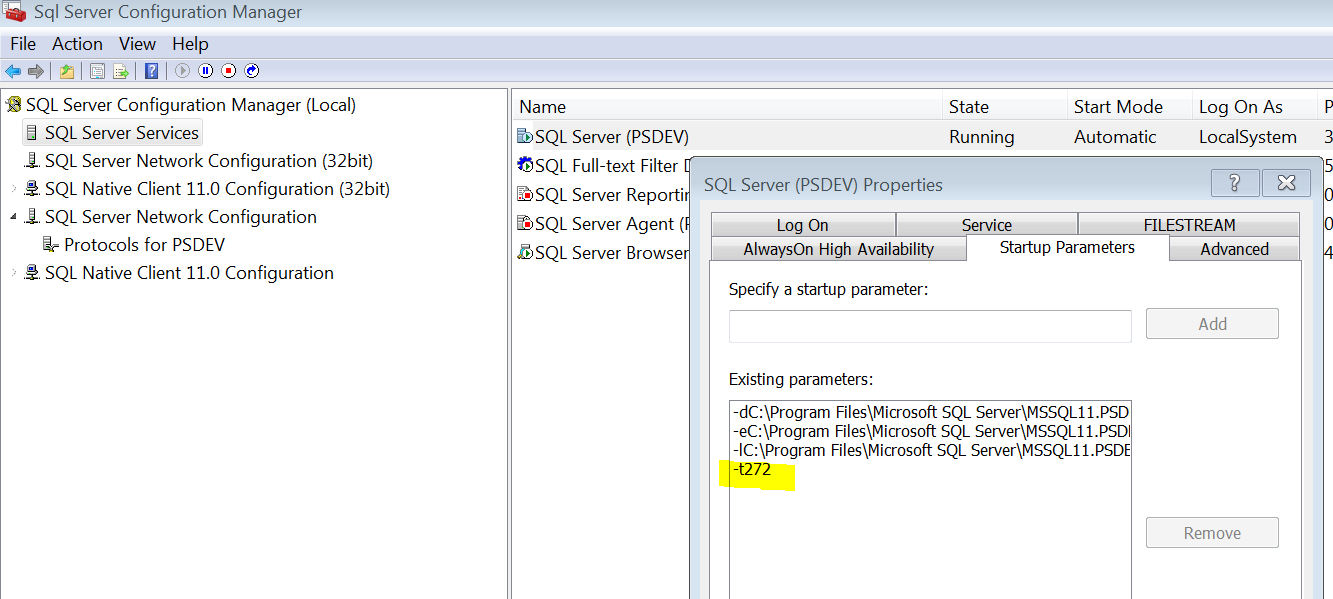Open the View menu
The image size is (1333, 599).
coord(137,44)
